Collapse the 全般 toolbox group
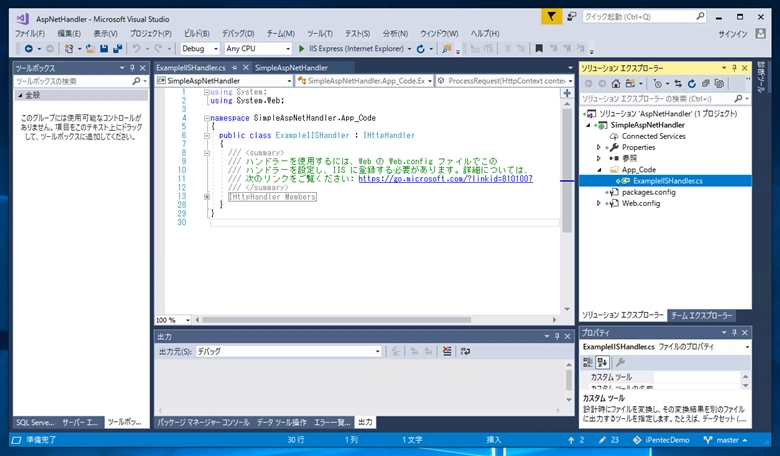The height and width of the screenshot is (456, 780). pyautogui.click(x=20, y=95)
